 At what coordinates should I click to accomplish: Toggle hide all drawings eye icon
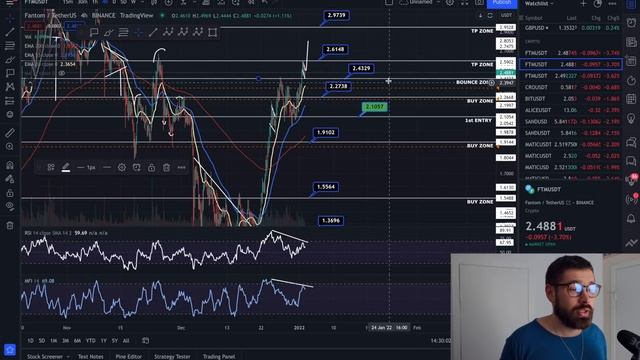(10, 207)
